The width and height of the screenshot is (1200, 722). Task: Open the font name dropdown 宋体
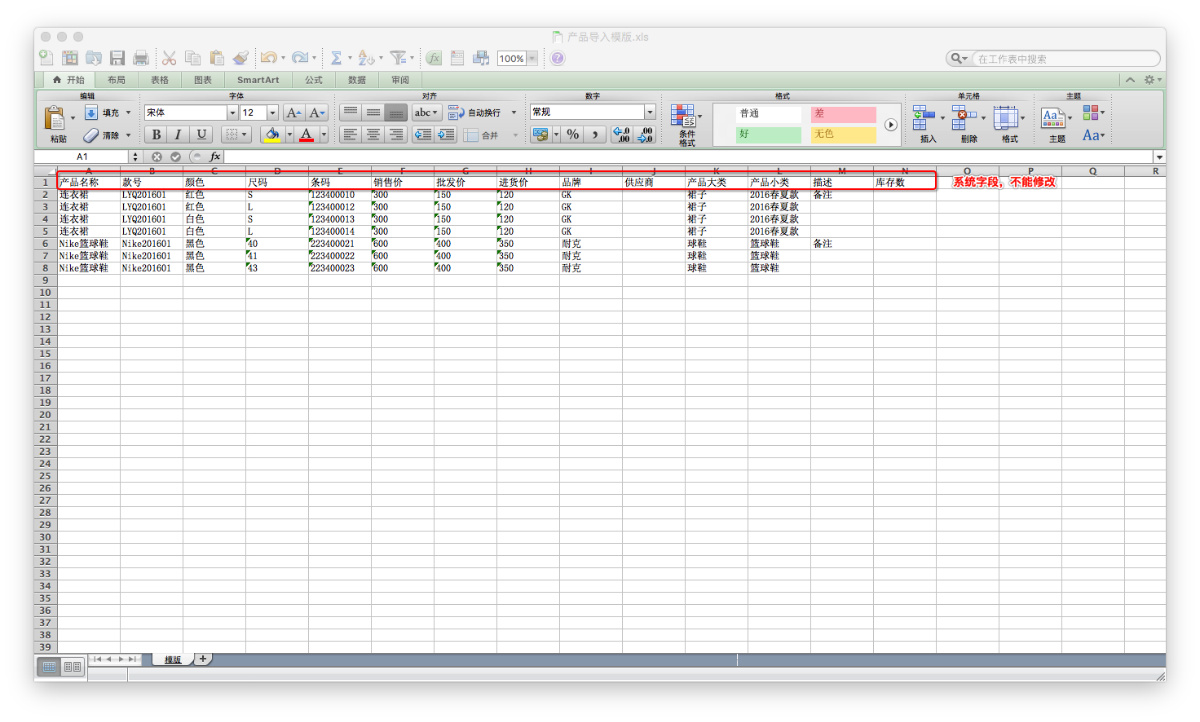click(233, 113)
